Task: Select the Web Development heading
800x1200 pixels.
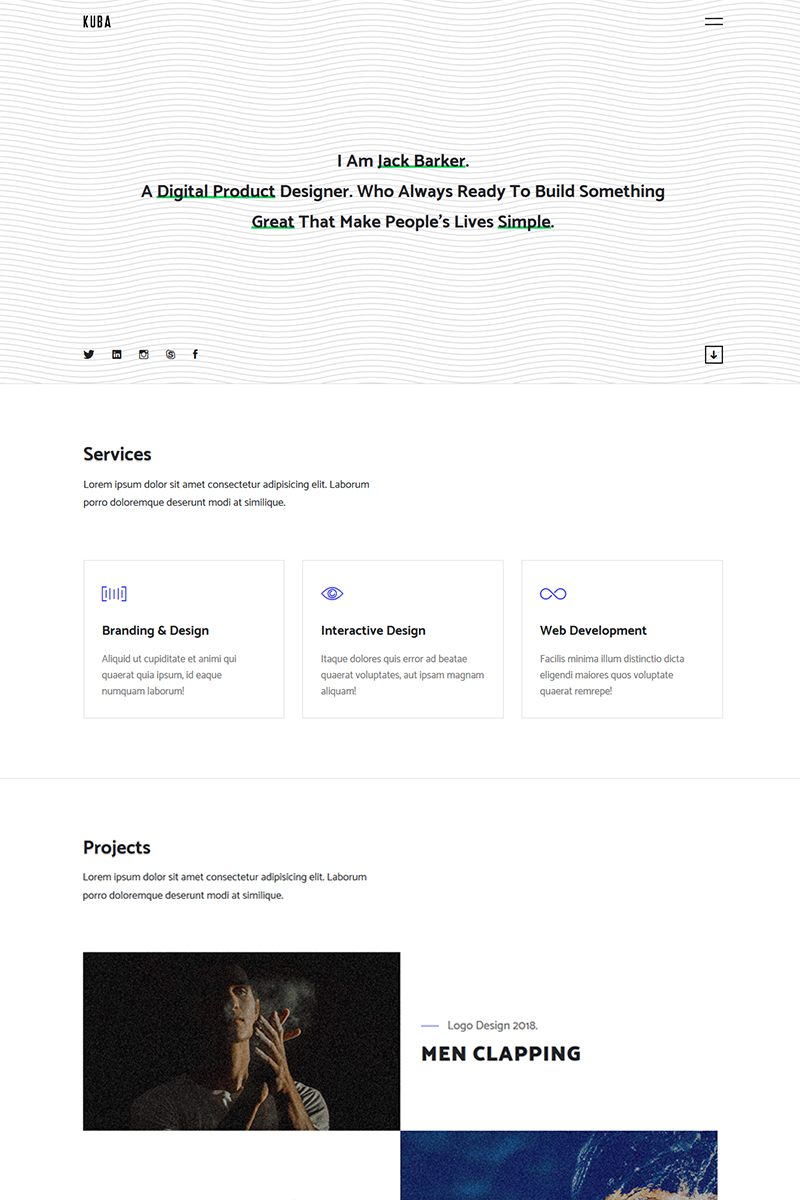Action: coord(593,631)
